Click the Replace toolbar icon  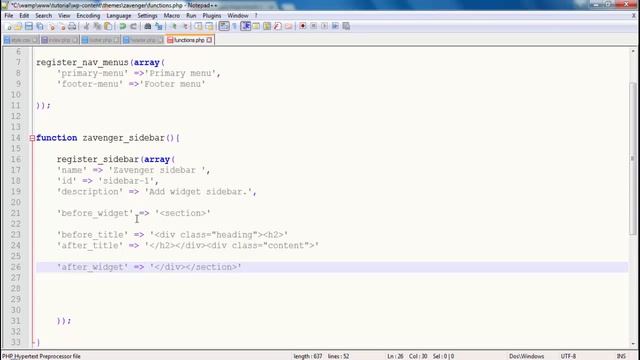pyautogui.click(x=158, y=27)
